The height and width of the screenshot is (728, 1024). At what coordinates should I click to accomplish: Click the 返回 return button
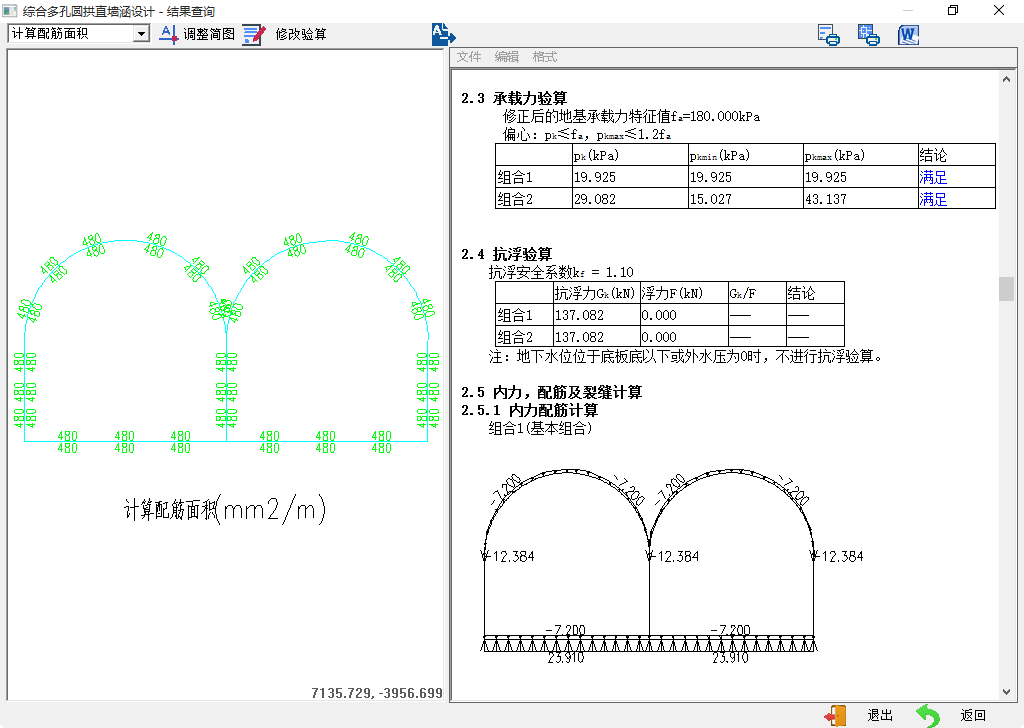951,716
